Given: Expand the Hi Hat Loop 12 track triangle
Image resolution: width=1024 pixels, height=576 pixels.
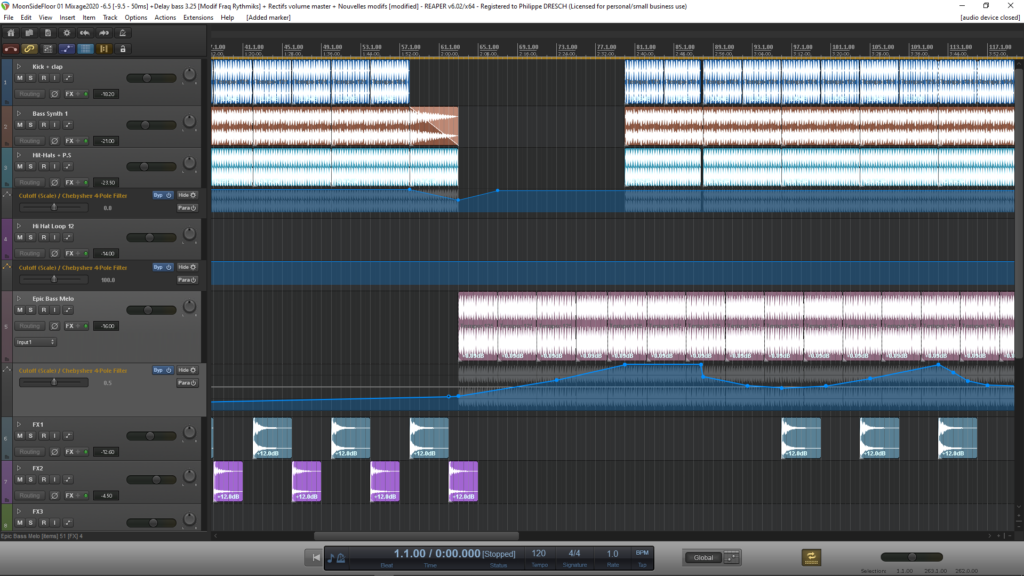Looking at the screenshot, I should point(19,226).
